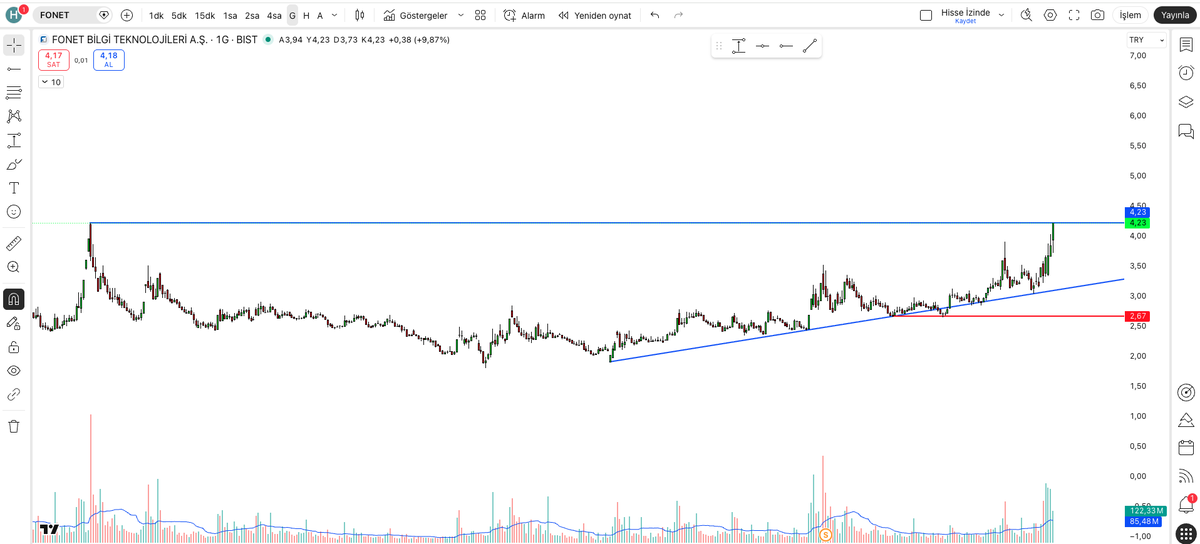Open the chat panel icon

click(x=1186, y=131)
